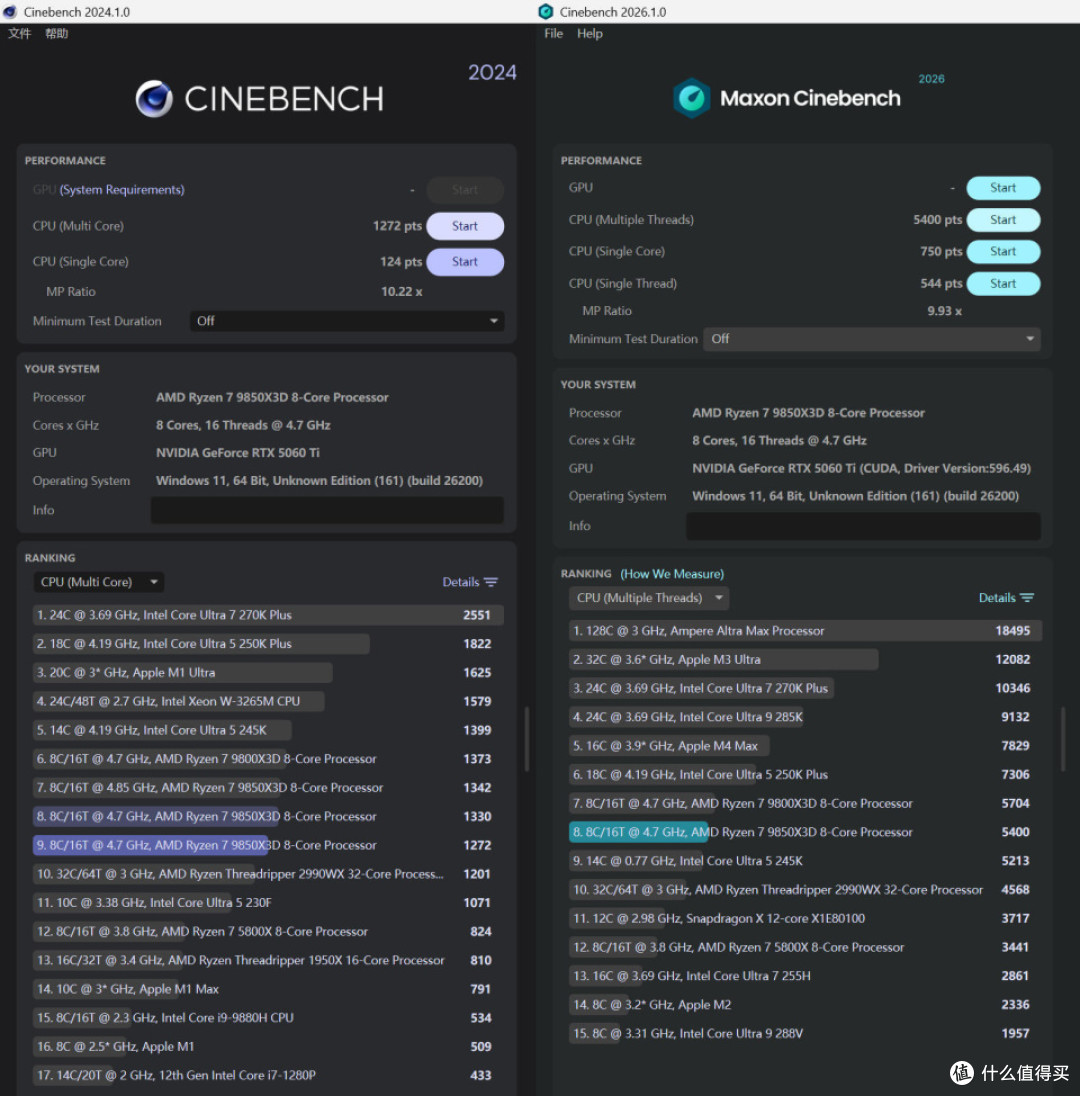Select ranking row 12th Gen Intel Core i7-1280P
The image size is (1080, 1096).
tap(268, 1075)
